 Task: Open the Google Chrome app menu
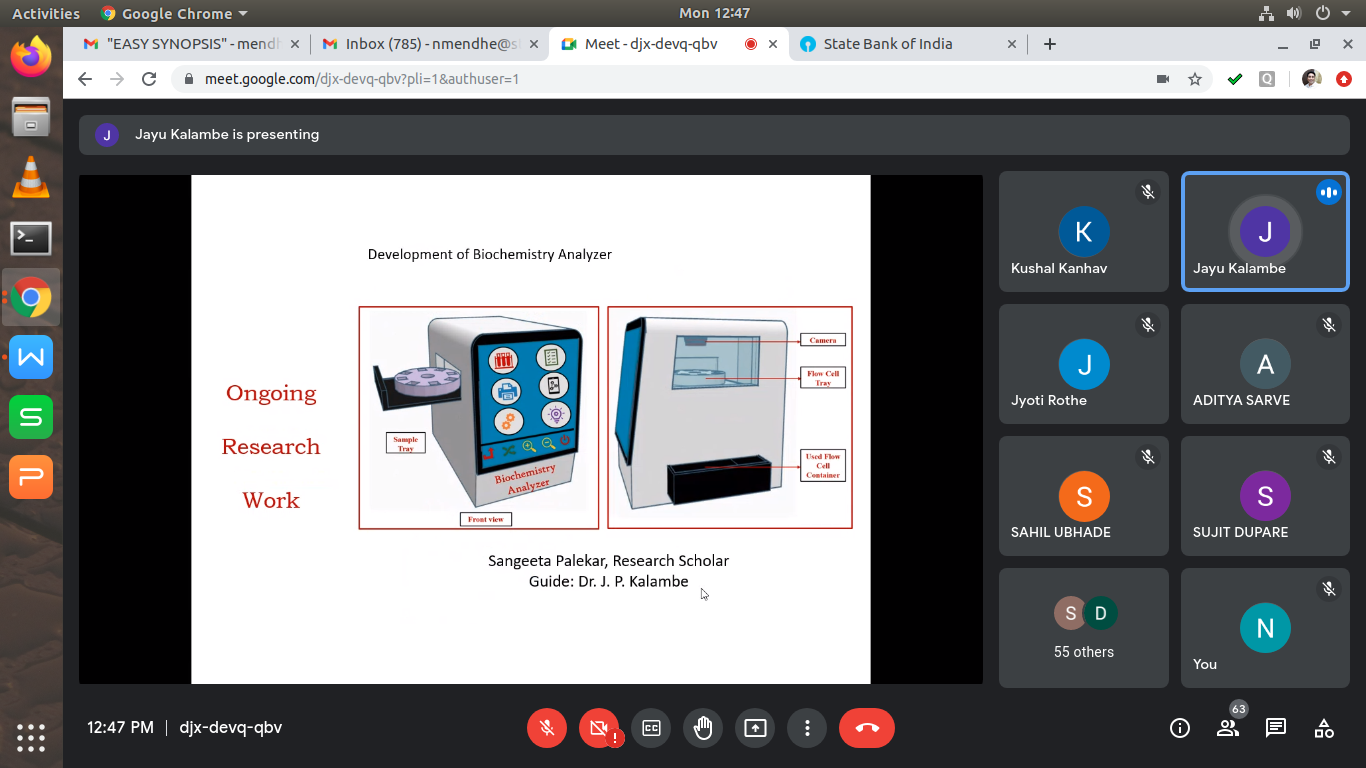(174, 13)
